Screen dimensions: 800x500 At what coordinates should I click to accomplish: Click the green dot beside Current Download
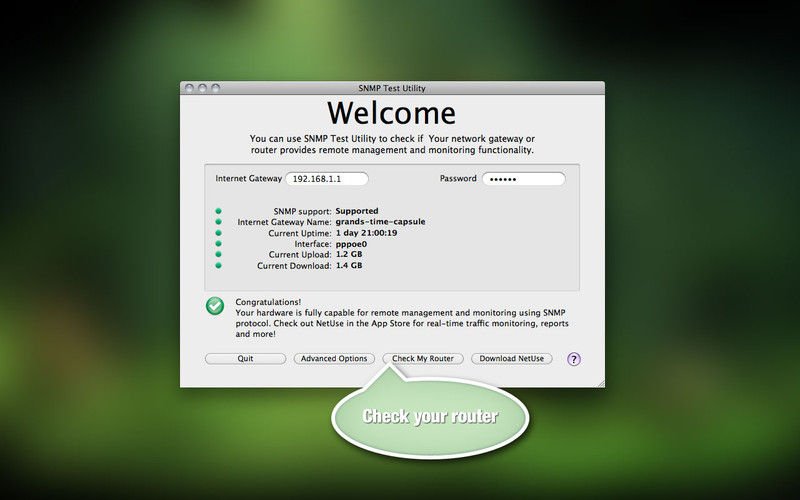218,265
